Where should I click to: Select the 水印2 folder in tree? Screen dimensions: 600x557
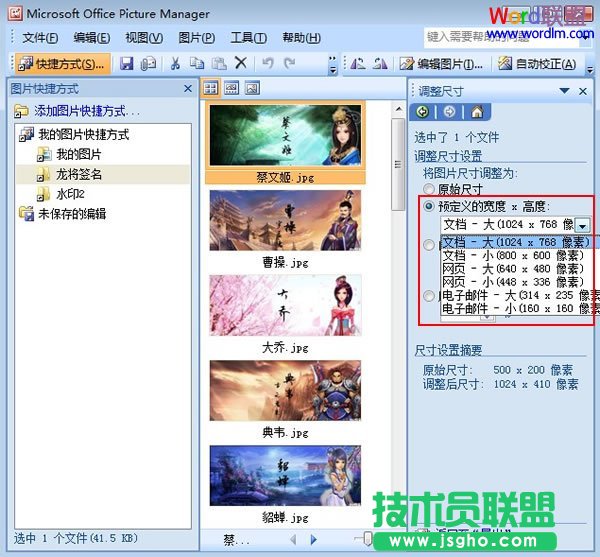click(x=69, y=193)
